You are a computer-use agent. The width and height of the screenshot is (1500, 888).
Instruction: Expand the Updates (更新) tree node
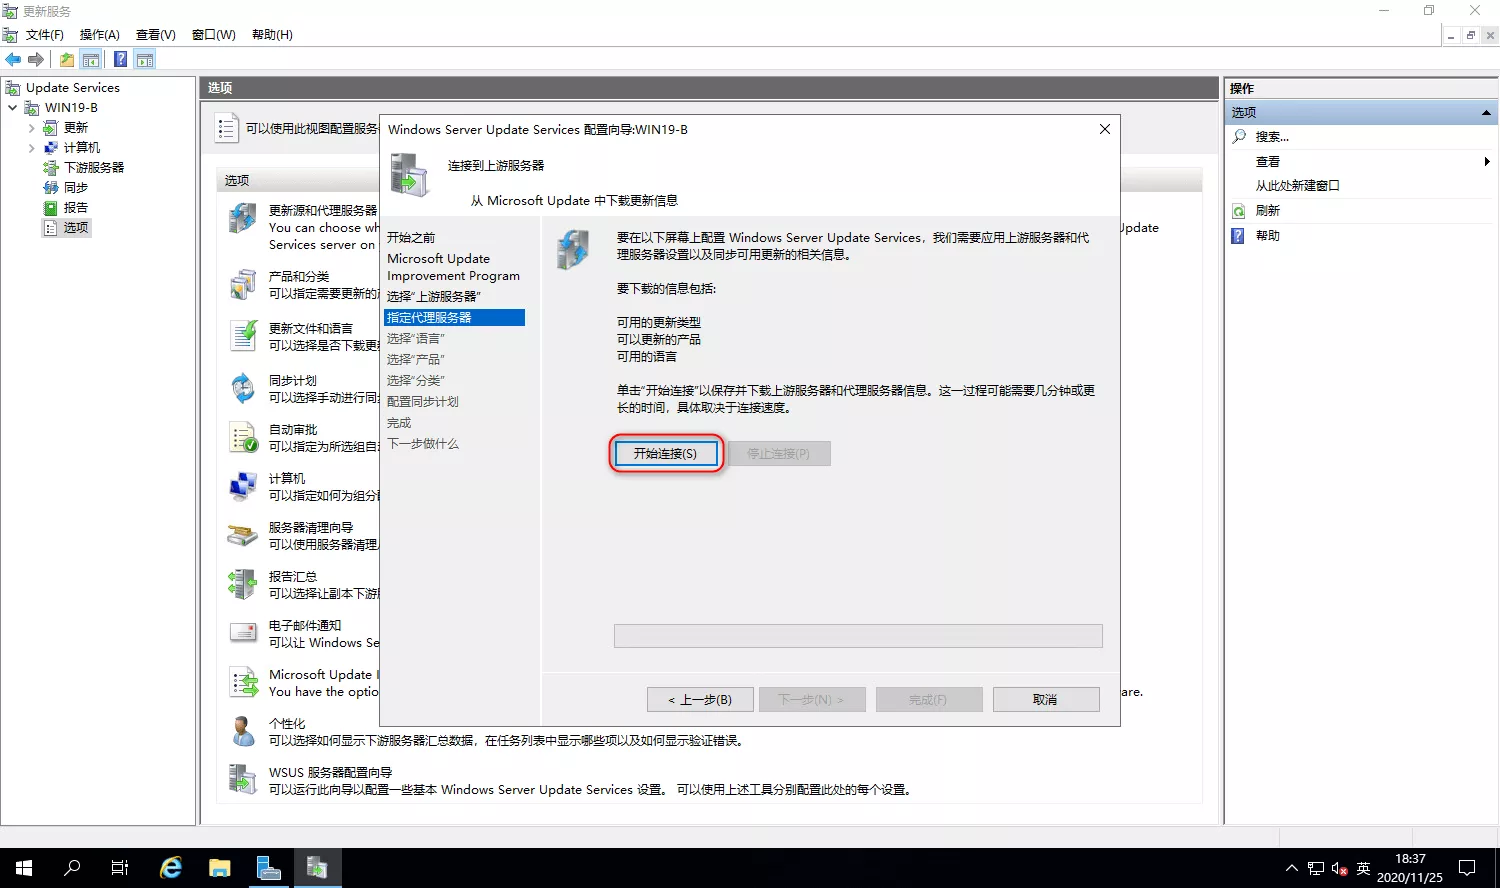click(32, 128)
